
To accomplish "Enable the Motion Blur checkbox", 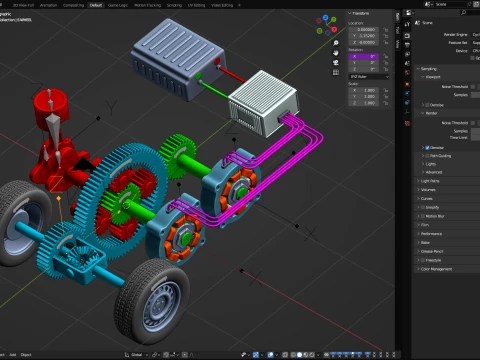I will pyautogui.click(x=423, y=216).
